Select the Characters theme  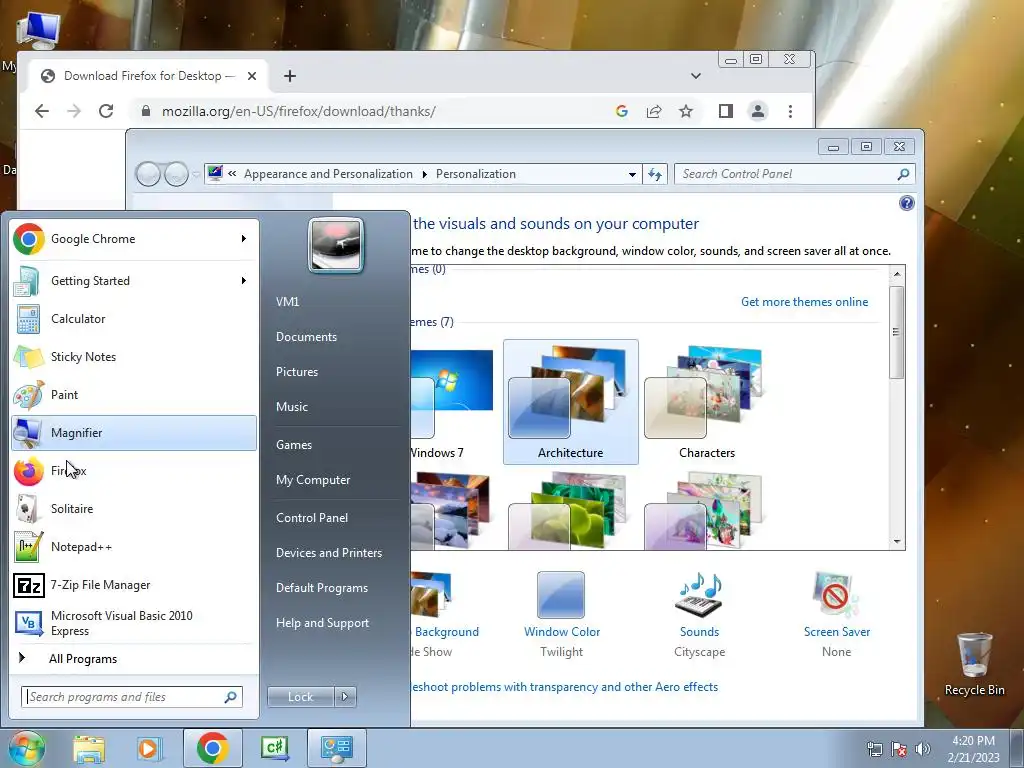pyautogui.click(x=707, y=402)
